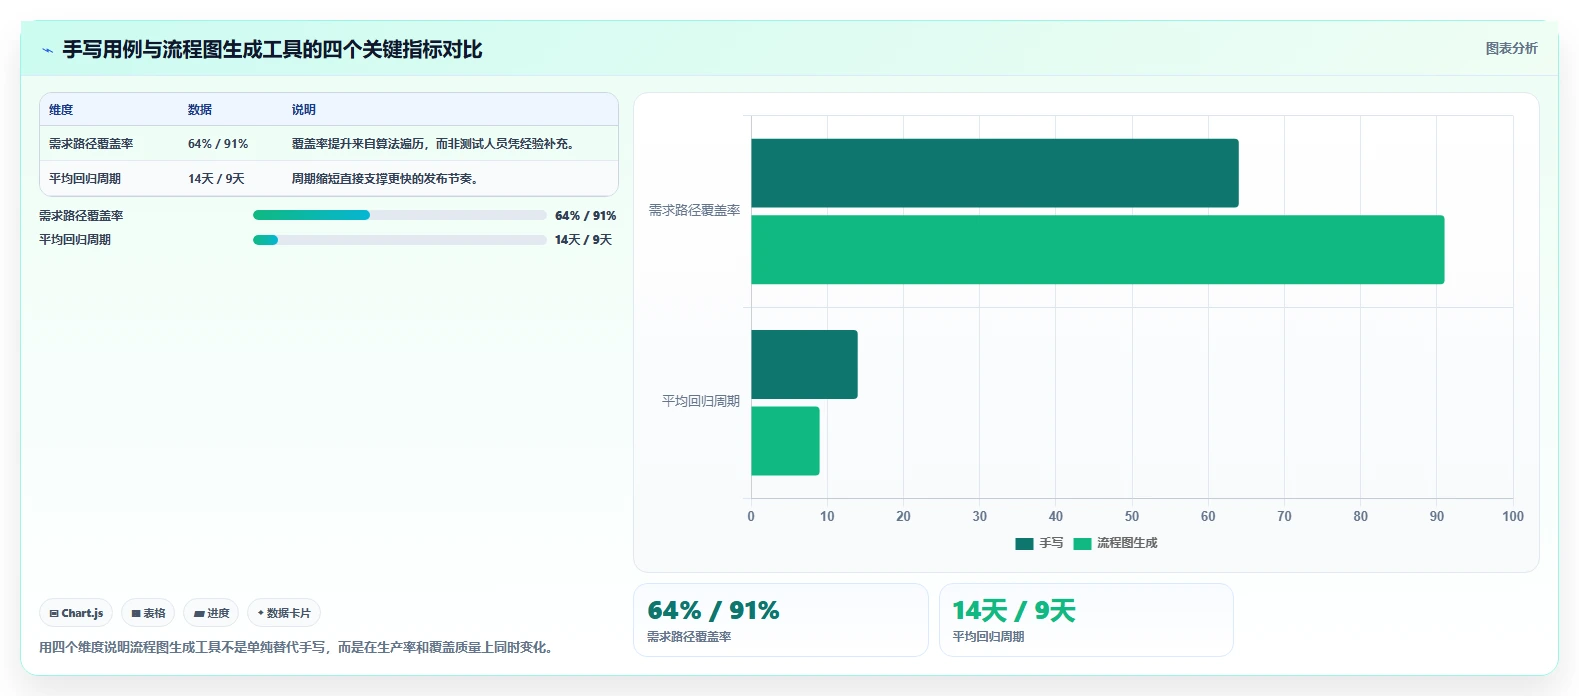Click the 14天 / 9天 data card
The width and height of the screenshot is (1579, 696).
[x=1086, y=620]
